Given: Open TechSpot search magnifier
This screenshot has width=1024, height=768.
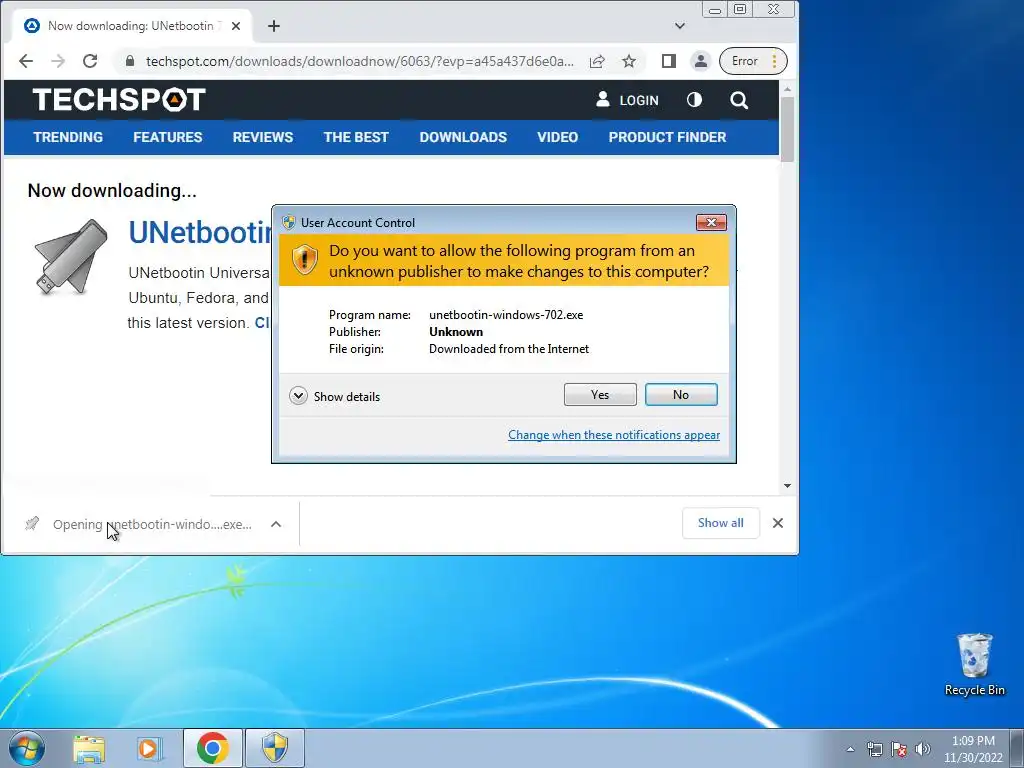Looking at the screenshot, I should point(739,100).
